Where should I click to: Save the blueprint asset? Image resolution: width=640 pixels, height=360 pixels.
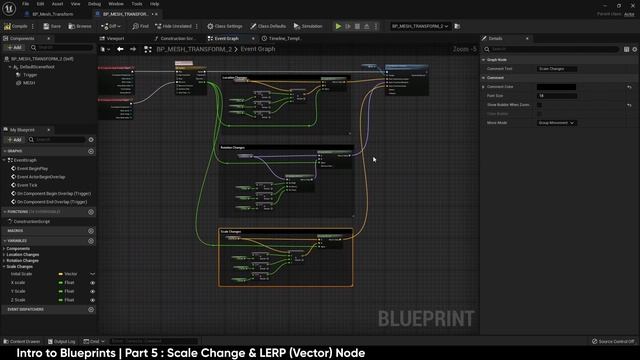point(52,26)
